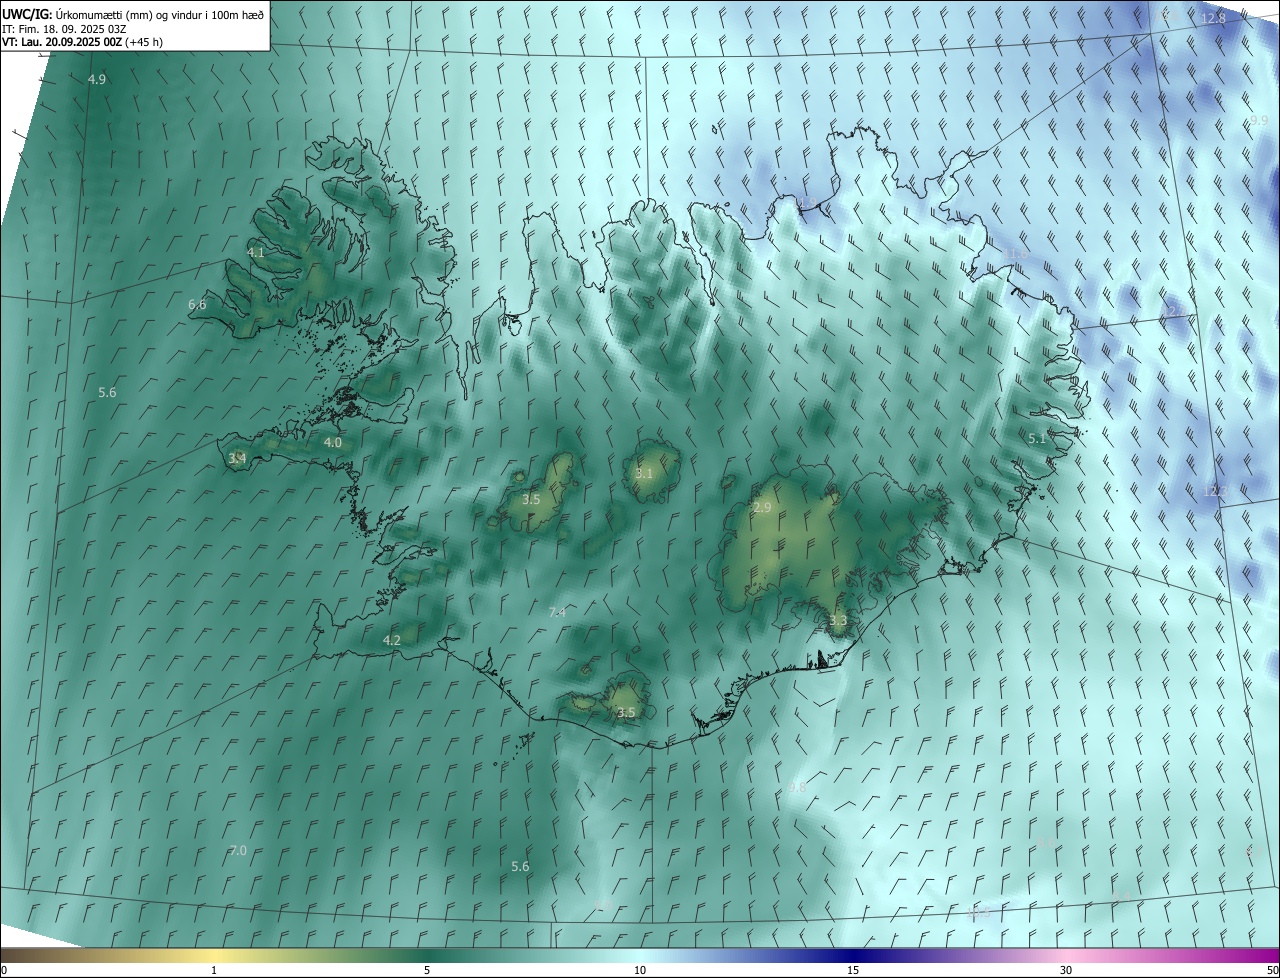The image size is (1280, 978).
Task: Click the 7.4 value label on the map
Action: (x=557, y=612)
